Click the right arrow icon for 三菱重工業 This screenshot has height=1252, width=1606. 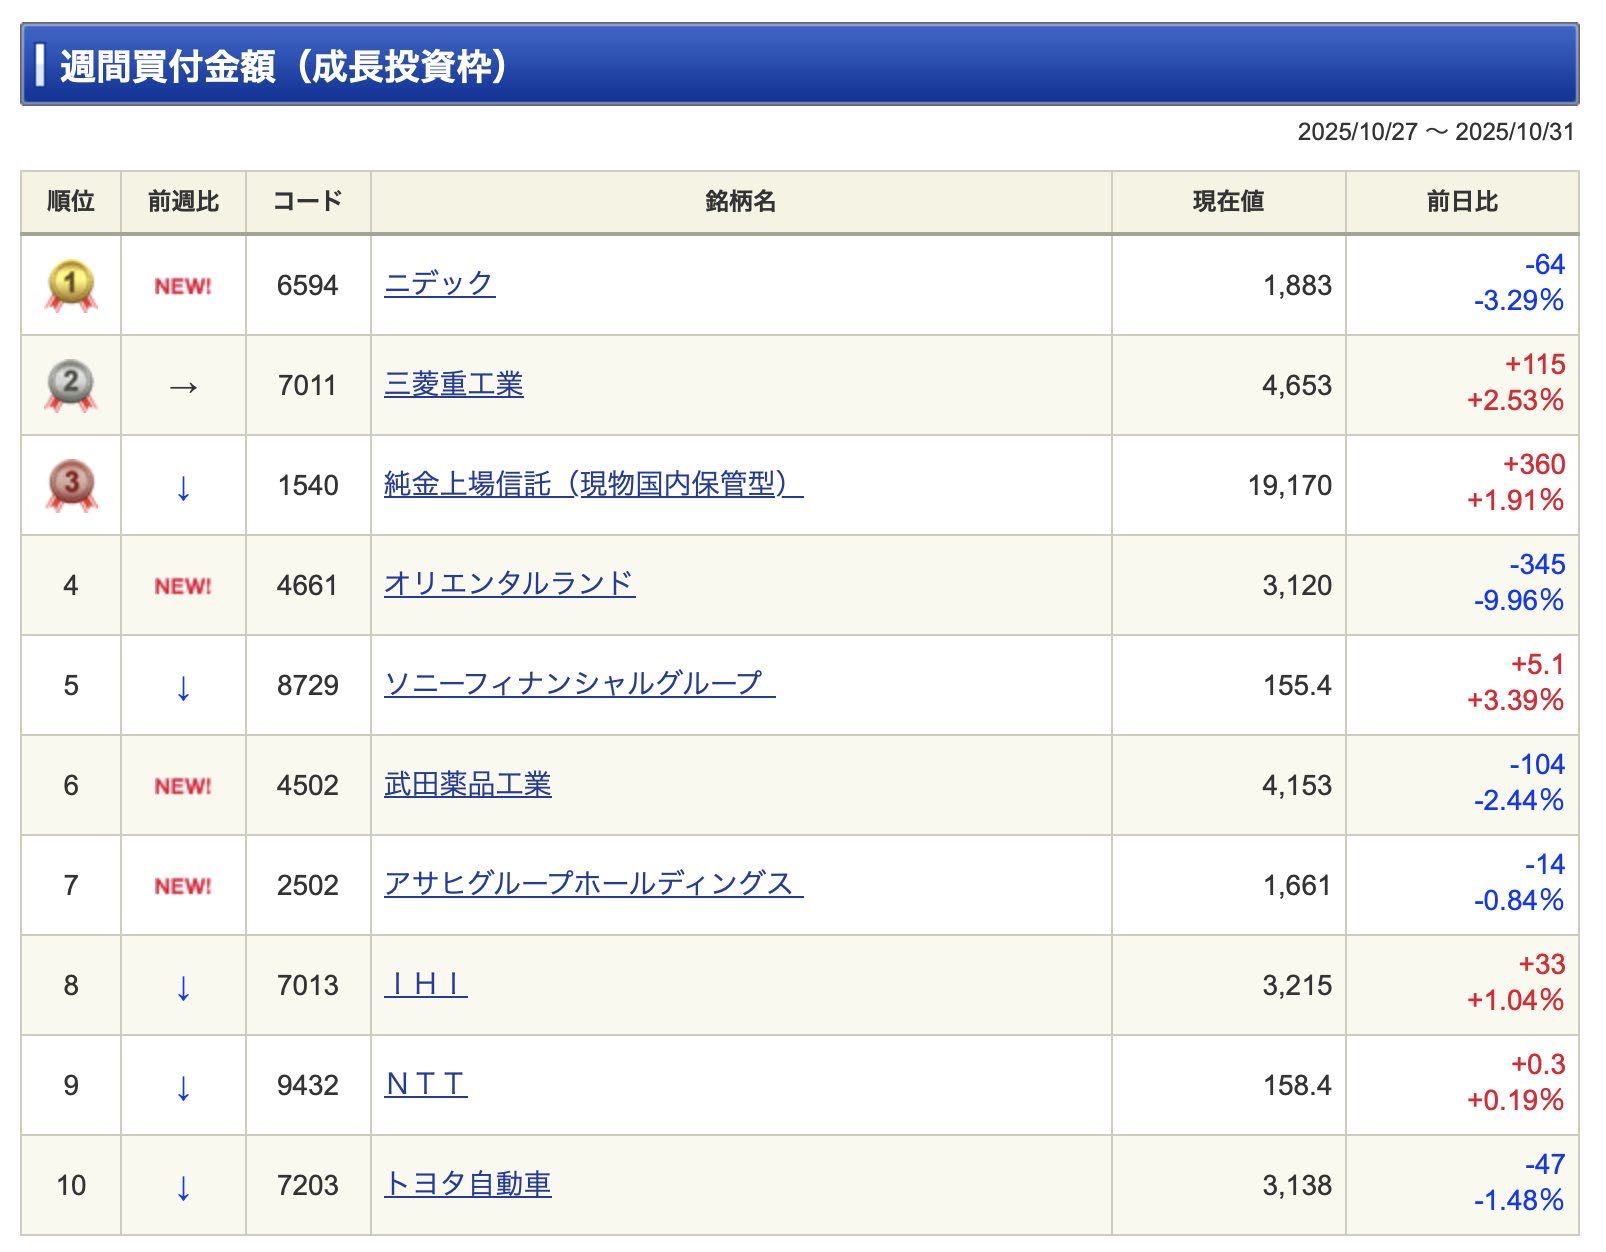[x=183, y=387]
